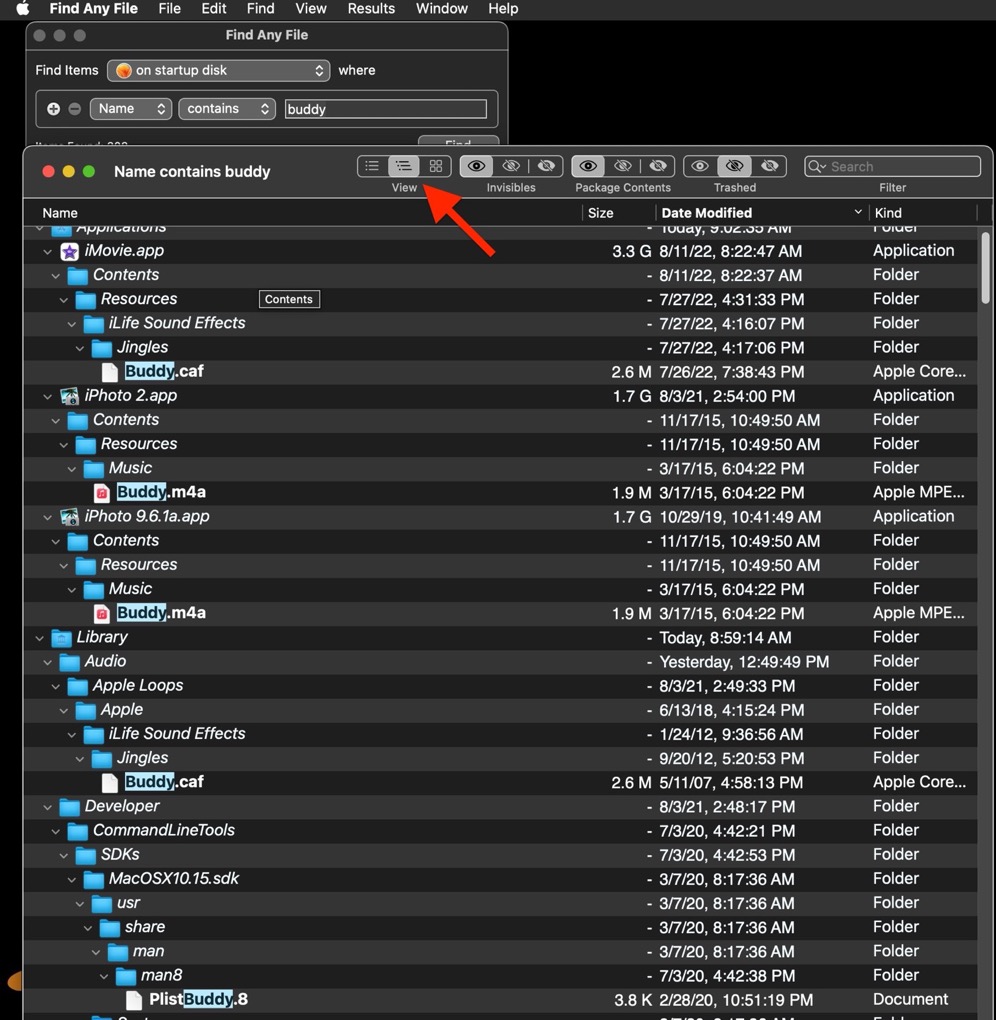Remove search rule with minus button

click(x=75, y=109)
